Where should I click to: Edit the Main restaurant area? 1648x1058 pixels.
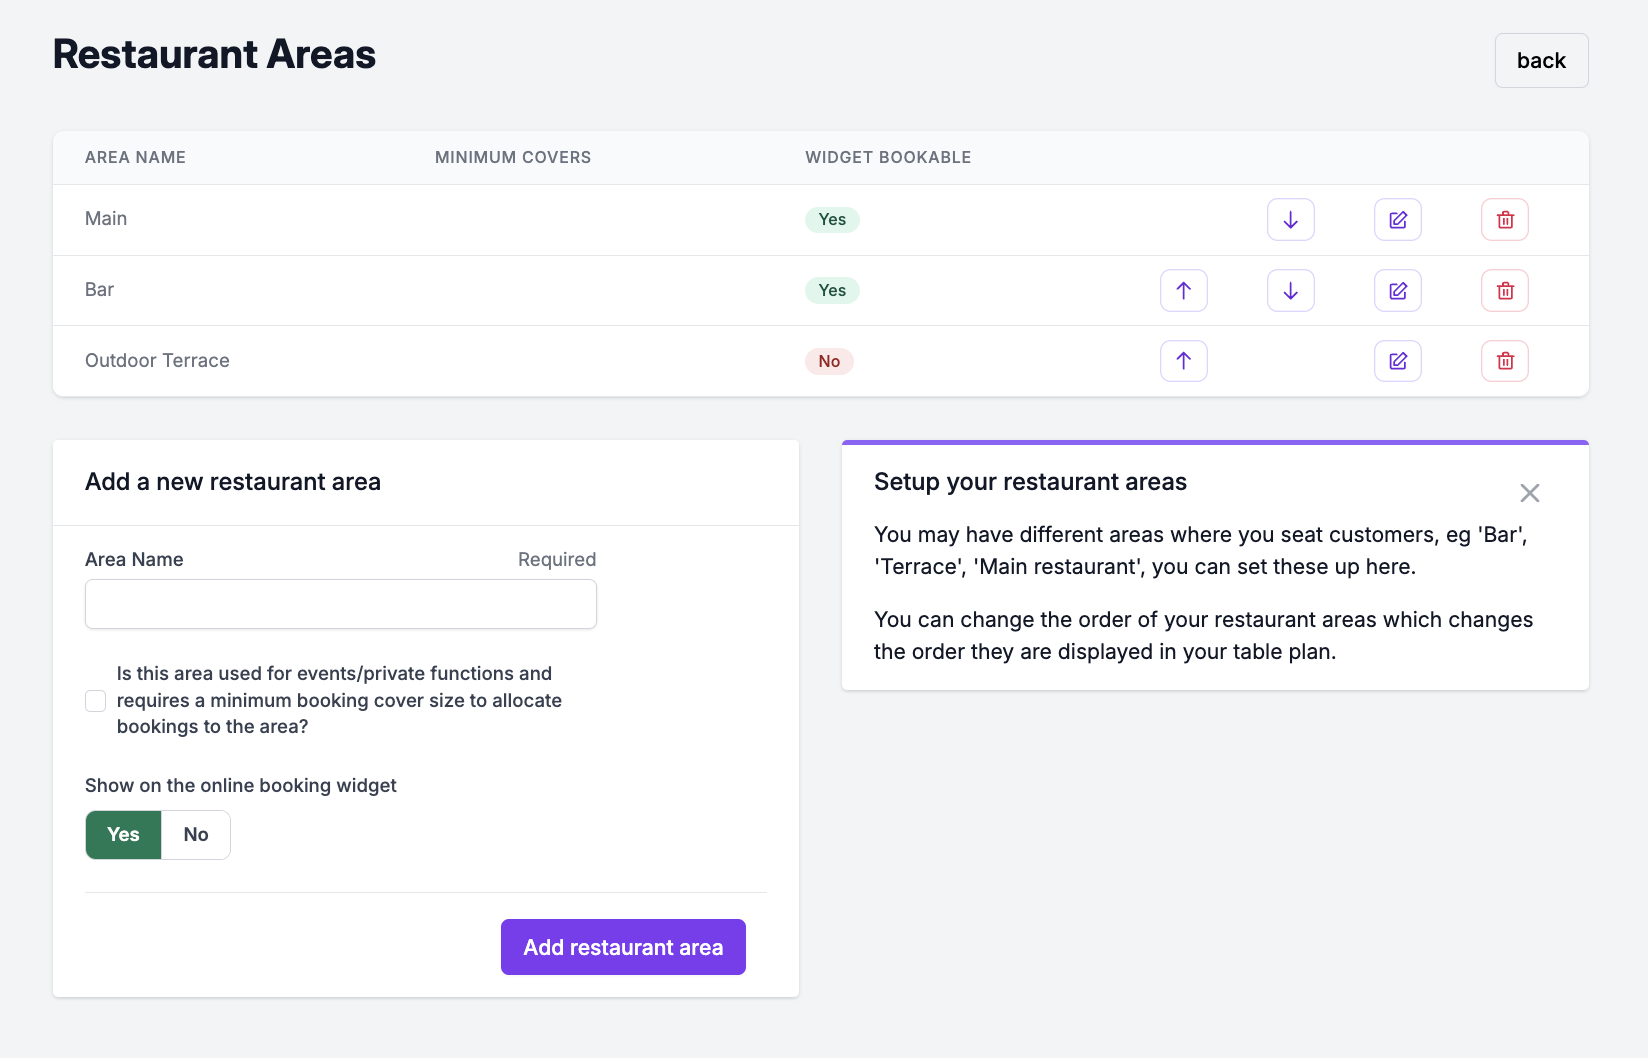pos(1397,220)
